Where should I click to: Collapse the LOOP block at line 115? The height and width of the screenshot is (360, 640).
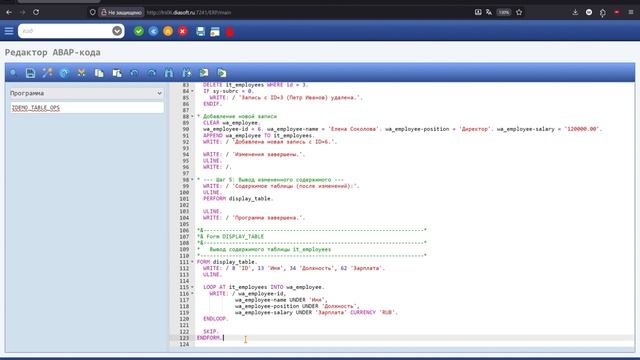point(192,287)
